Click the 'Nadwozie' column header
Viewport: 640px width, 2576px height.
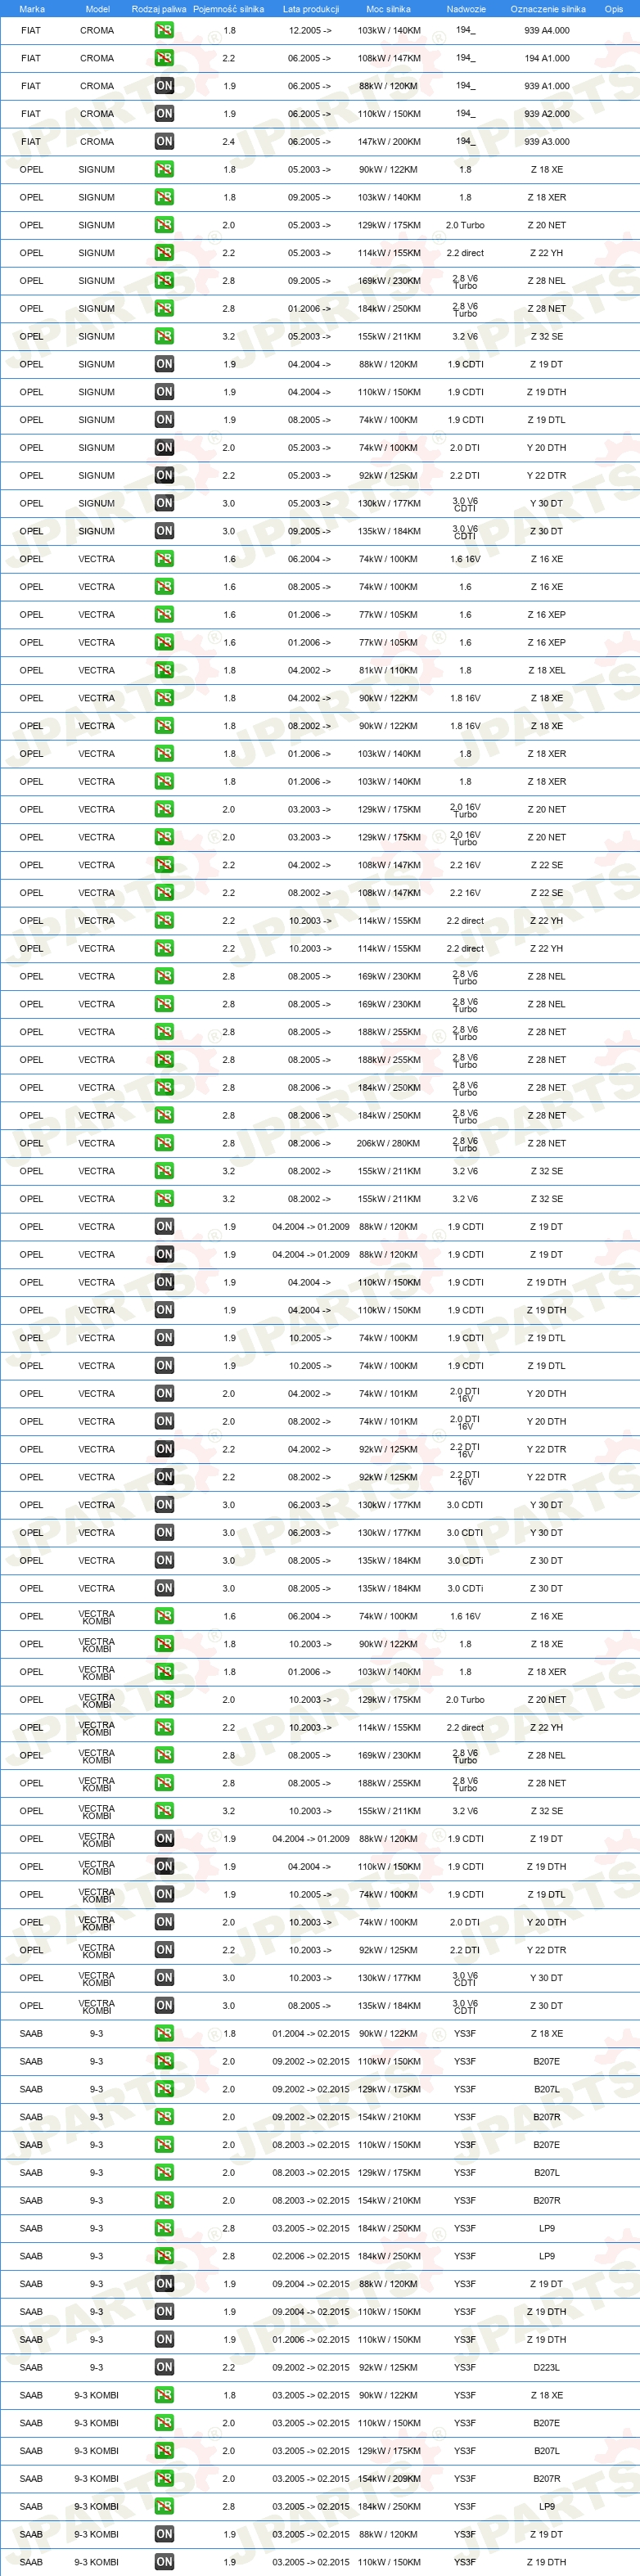click(466, 9)
